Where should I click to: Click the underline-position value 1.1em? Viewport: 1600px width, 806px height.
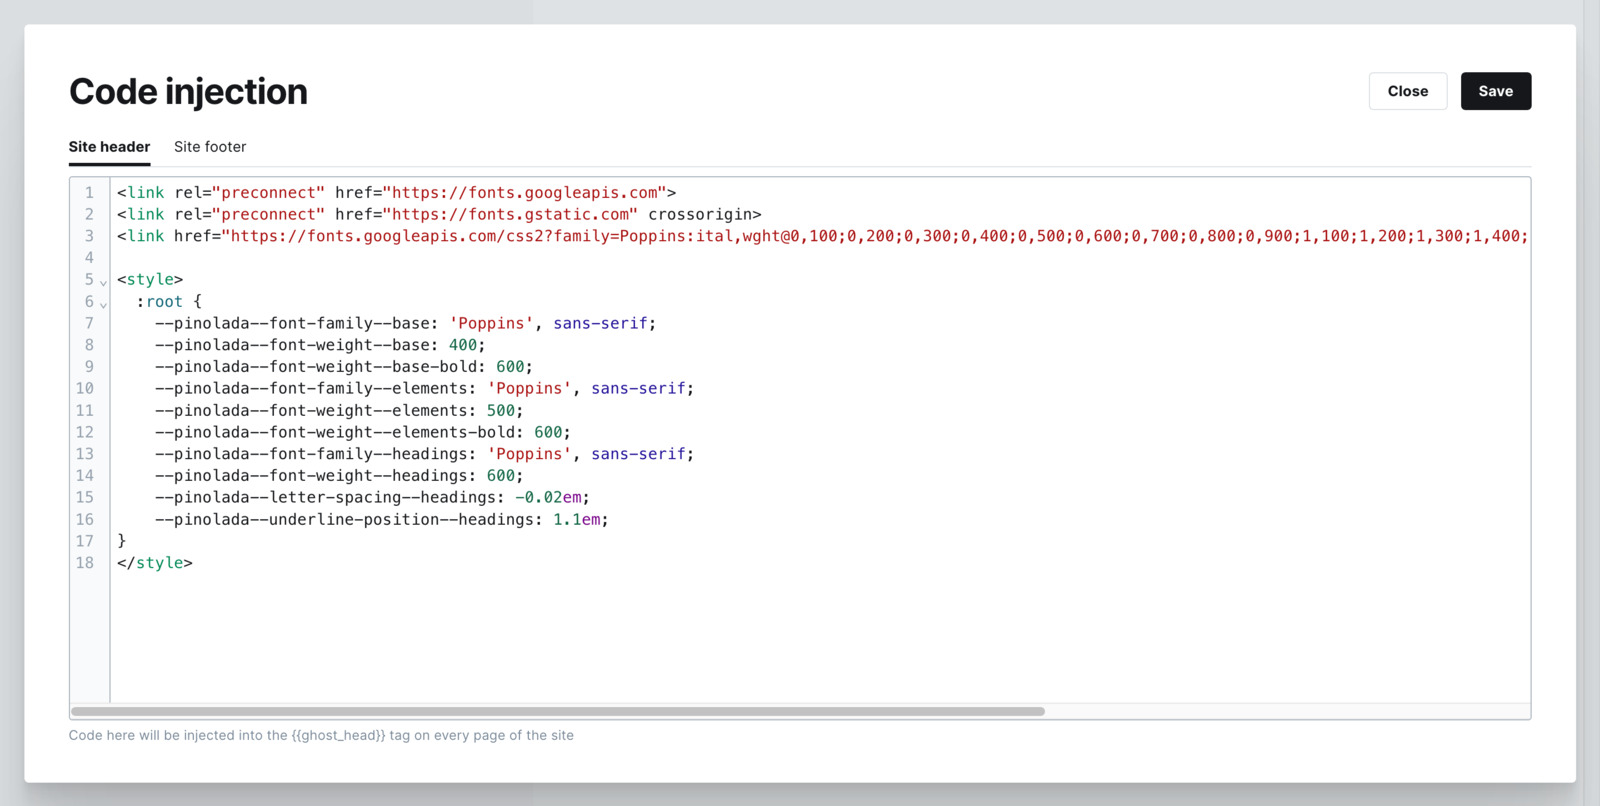pos(577,520)
